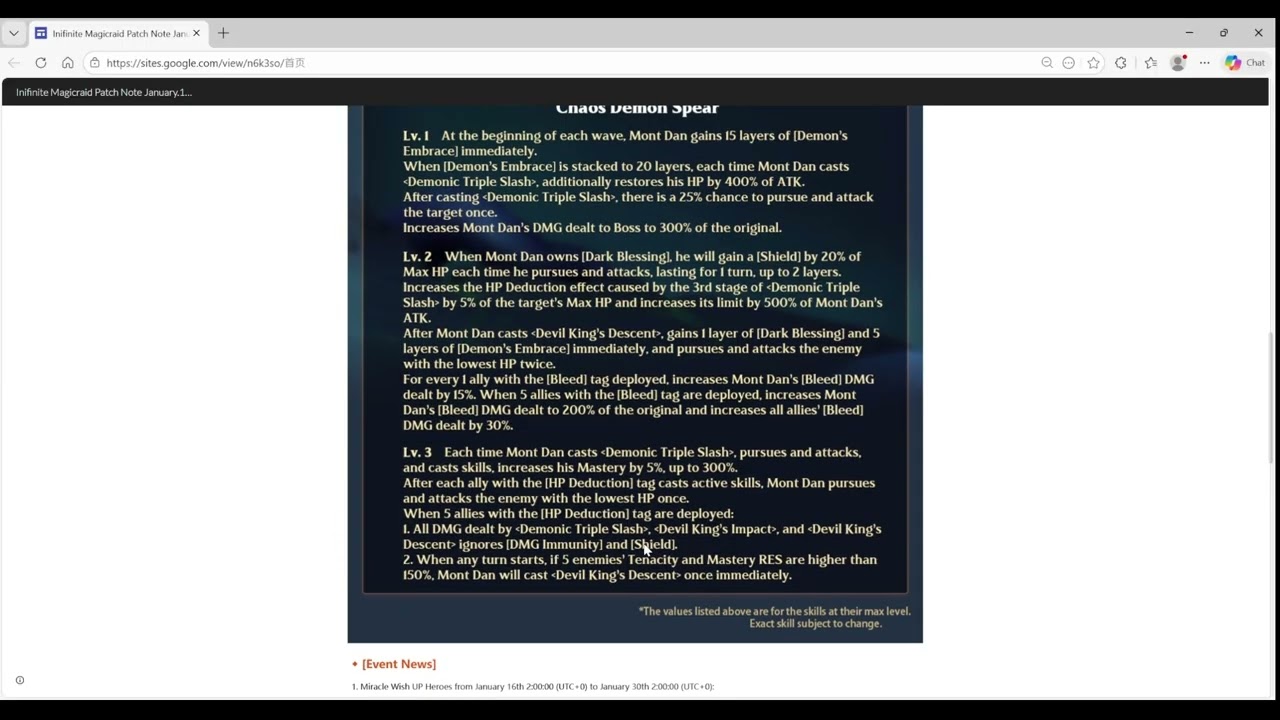Go to the browser home page
The height and width of the screenshot is (720, 1280).
[x=68, y=62]
